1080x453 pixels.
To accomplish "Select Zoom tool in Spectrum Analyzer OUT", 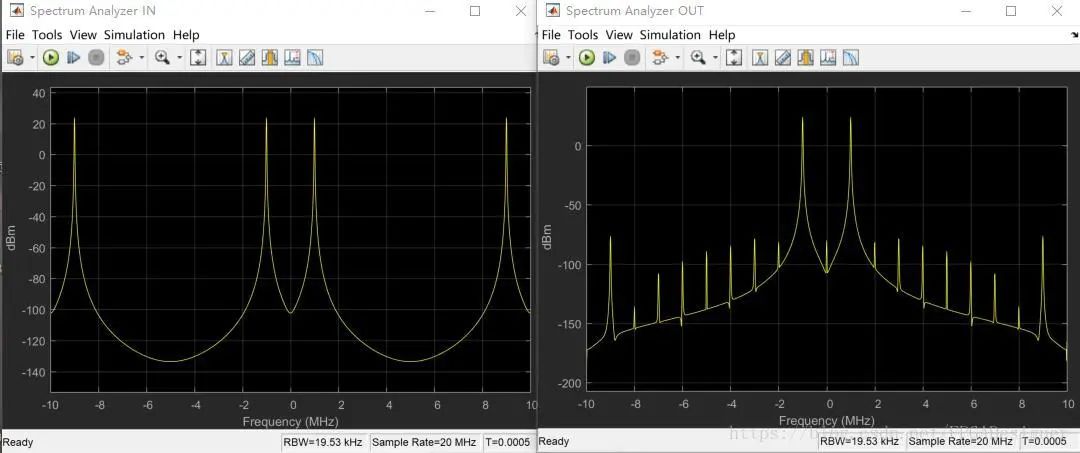I will click(x=698, y=58).
